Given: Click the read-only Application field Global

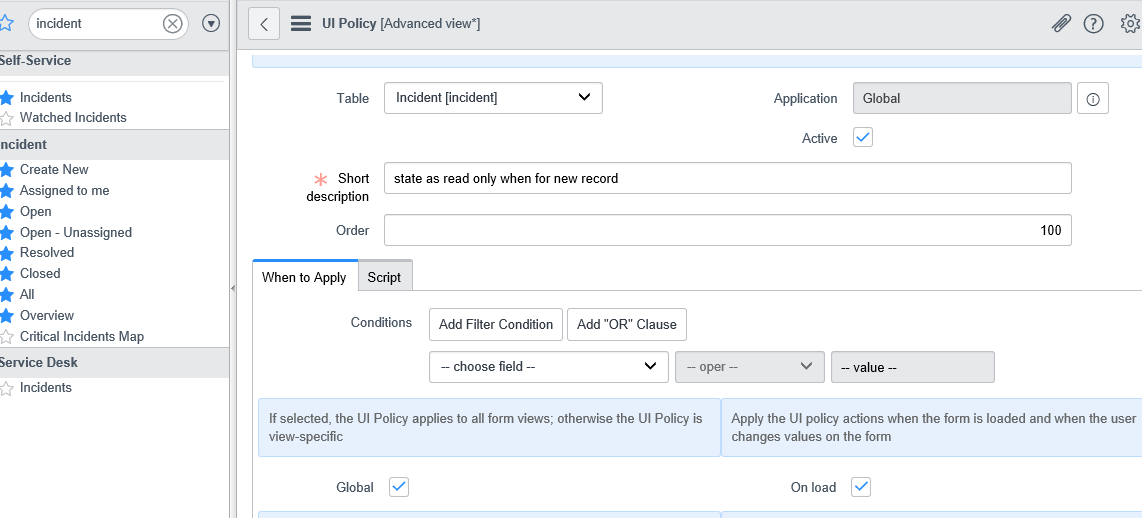Looking at the screenshot, I should 962,98.
